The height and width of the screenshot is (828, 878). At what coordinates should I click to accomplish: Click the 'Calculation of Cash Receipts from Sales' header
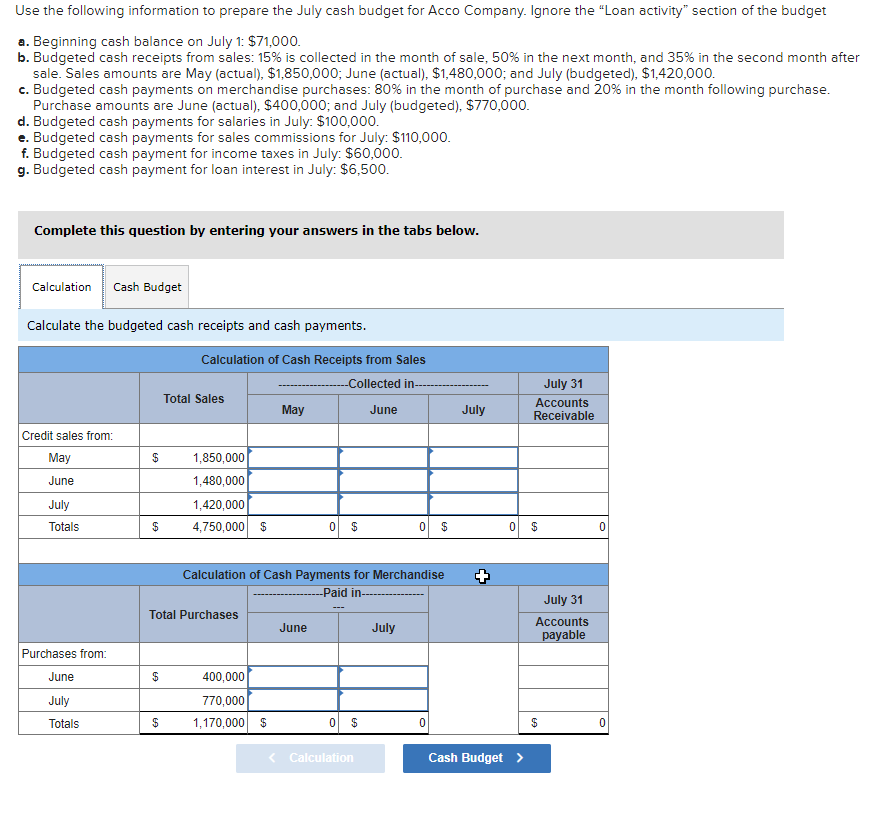tap(314, 359)
